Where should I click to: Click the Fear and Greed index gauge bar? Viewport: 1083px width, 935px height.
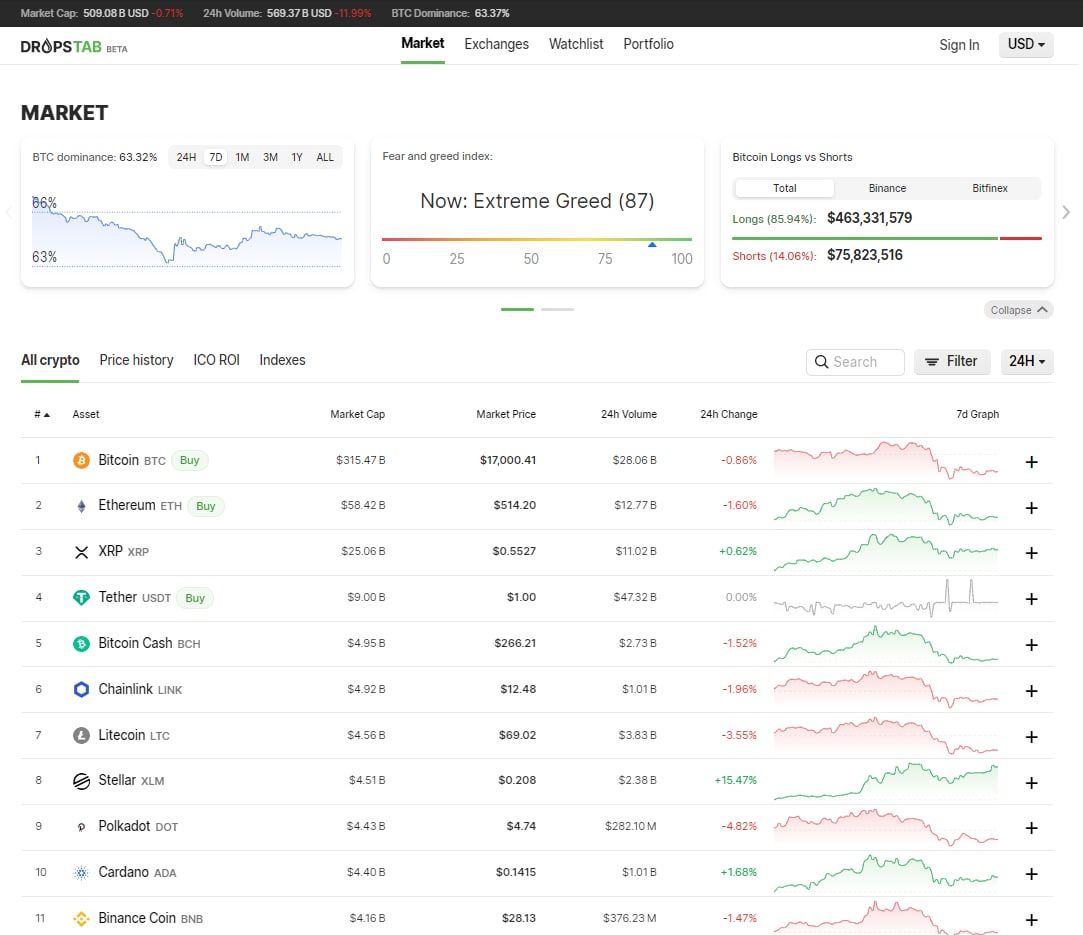click(x=537, y=240)
